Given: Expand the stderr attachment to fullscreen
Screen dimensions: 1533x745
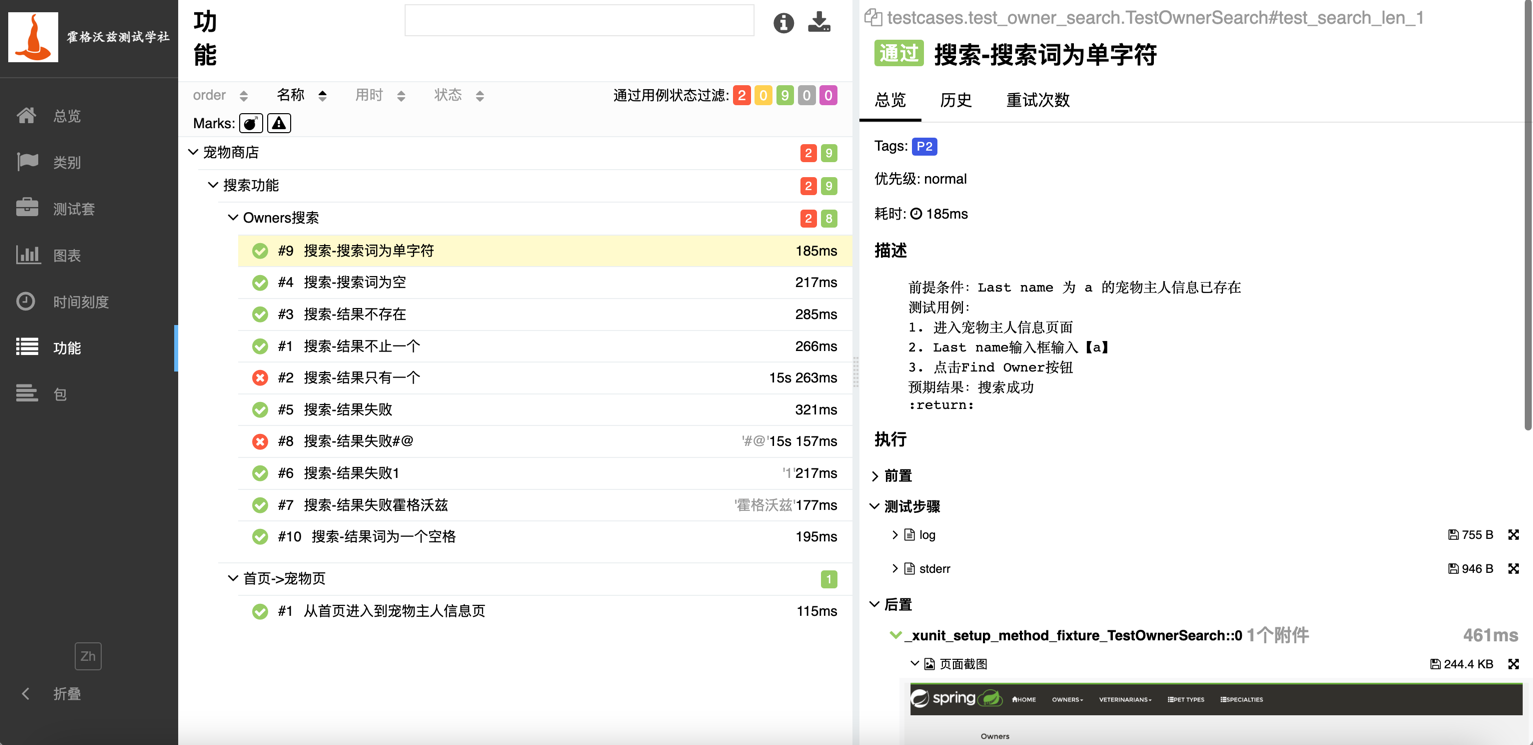Looking at the screenshot, I should coord(1513,569).
